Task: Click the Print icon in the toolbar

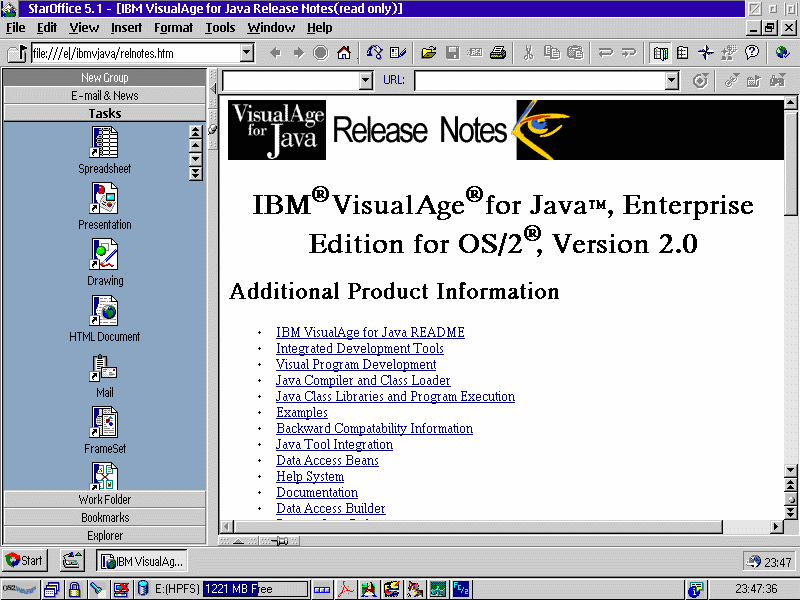Action: click(497, 53)
